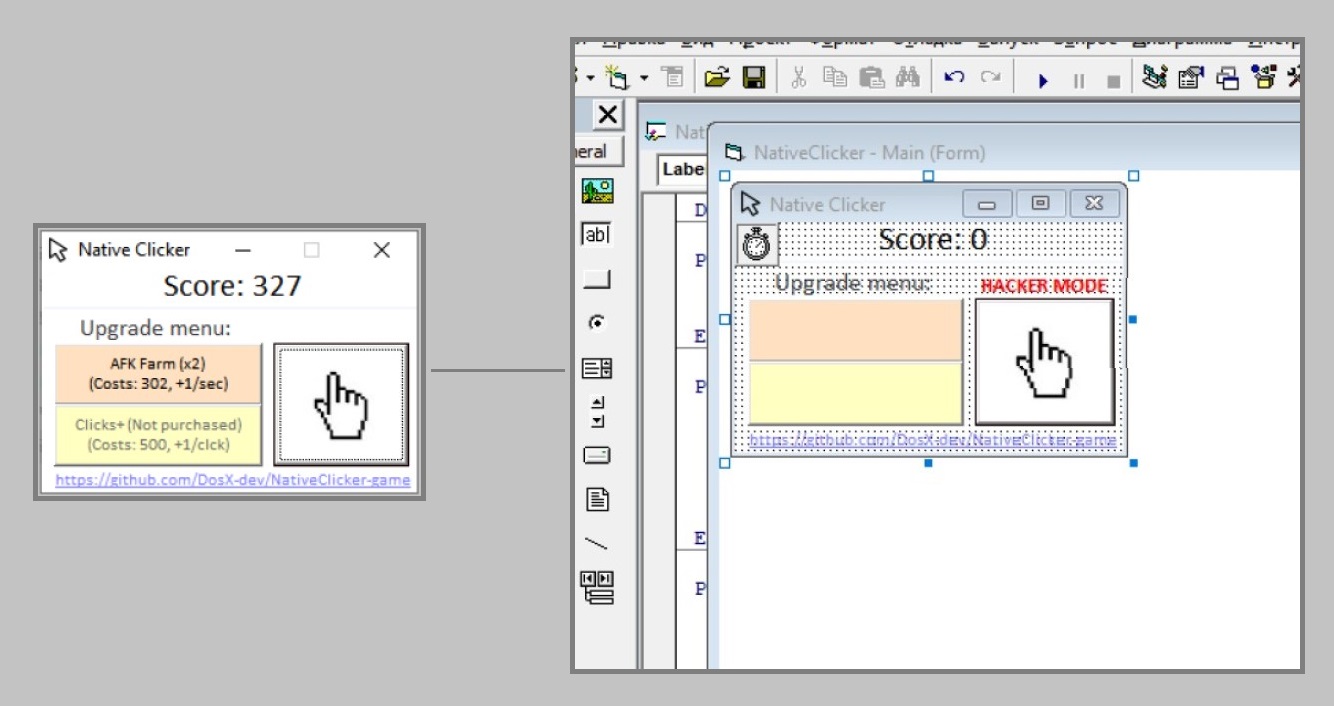Click the Break pause button
The height and width of the screenshot is (706, 1334).
tap(1079, 80)
